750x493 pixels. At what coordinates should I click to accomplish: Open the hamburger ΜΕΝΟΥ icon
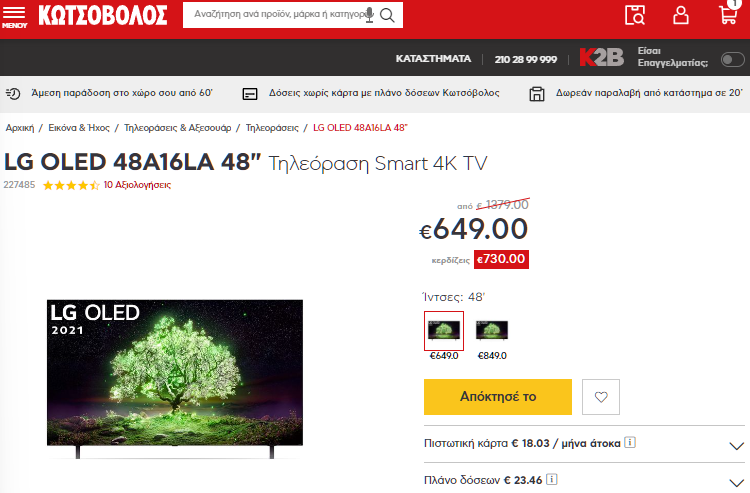pos(14,16)
